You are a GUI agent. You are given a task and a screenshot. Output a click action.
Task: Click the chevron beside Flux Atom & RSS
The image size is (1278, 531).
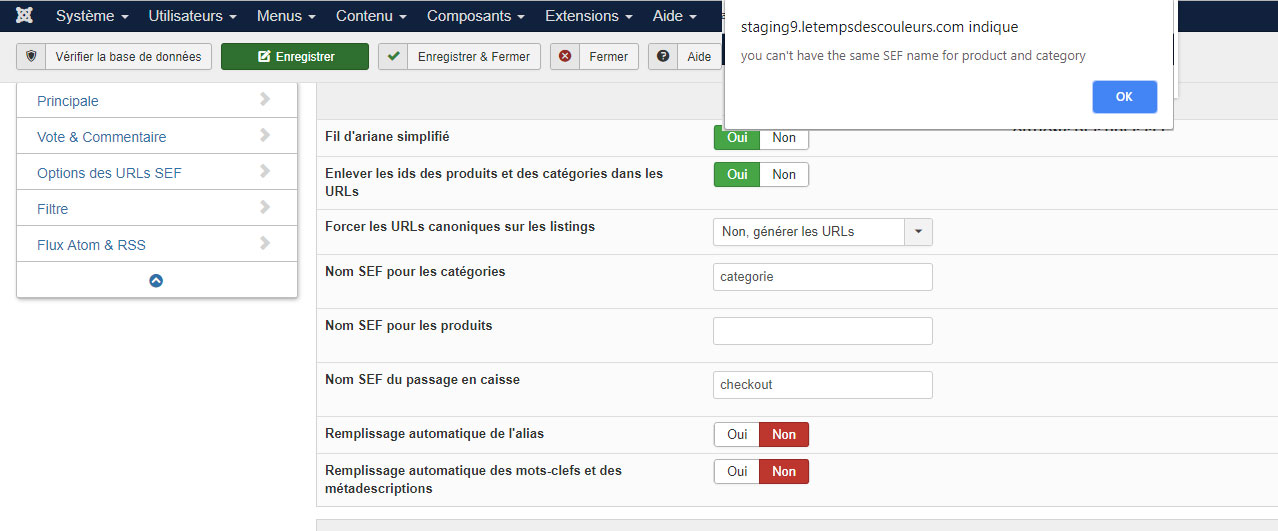(265, 244)
